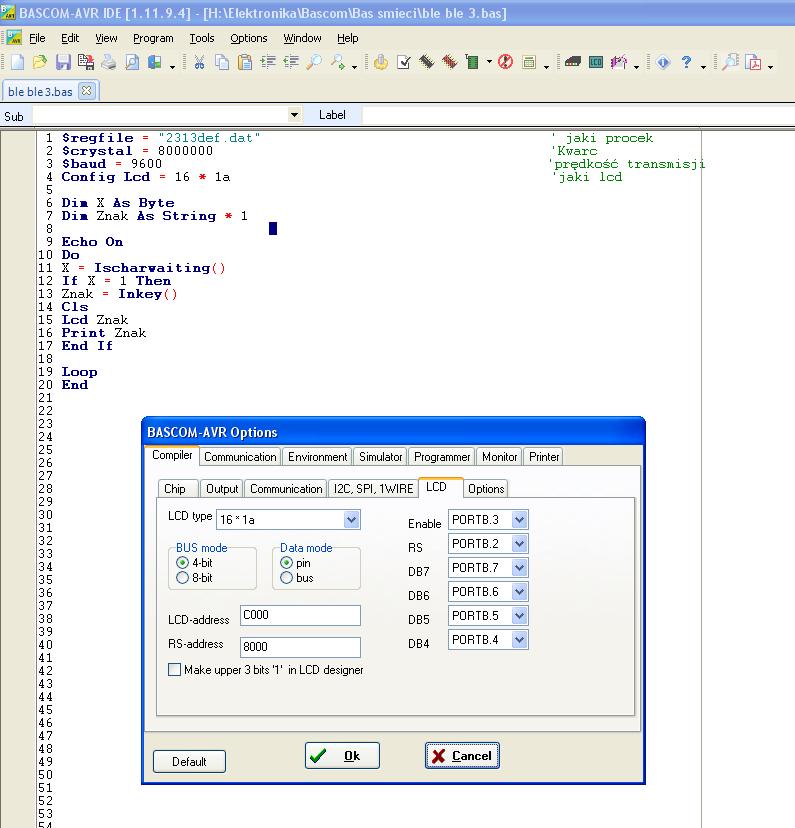Screen dimensions: 795x828
Task: Expand the LCD type dropdown
Action: point(351,520)
